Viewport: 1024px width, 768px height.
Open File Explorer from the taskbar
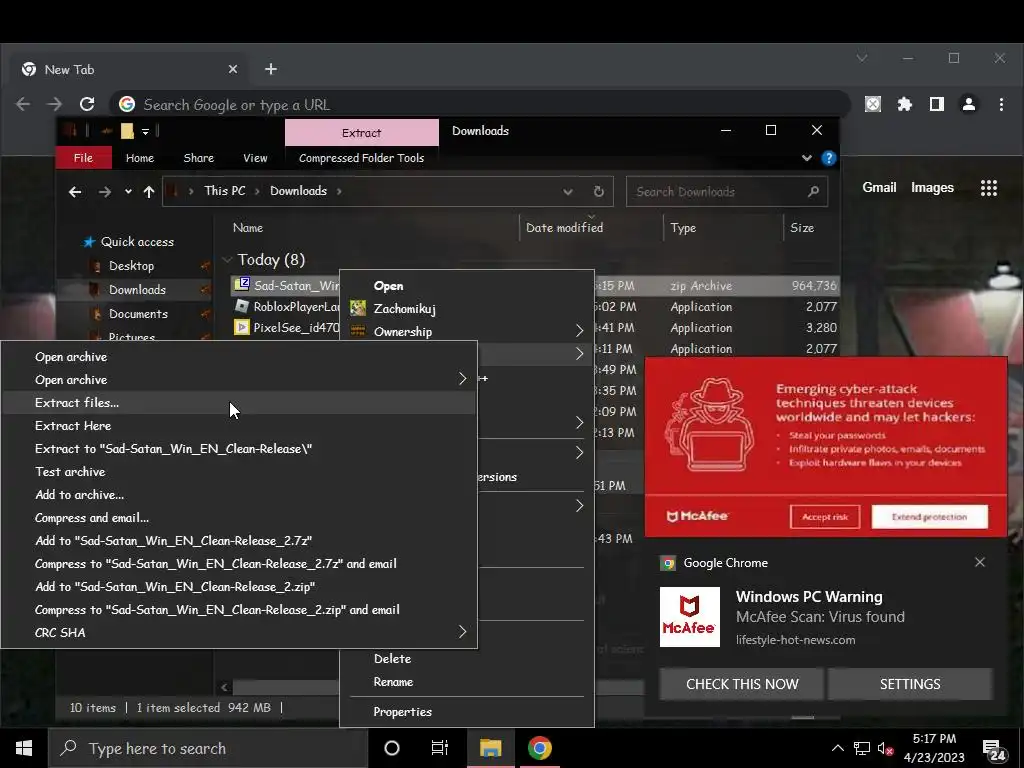[x=490, y=748]
